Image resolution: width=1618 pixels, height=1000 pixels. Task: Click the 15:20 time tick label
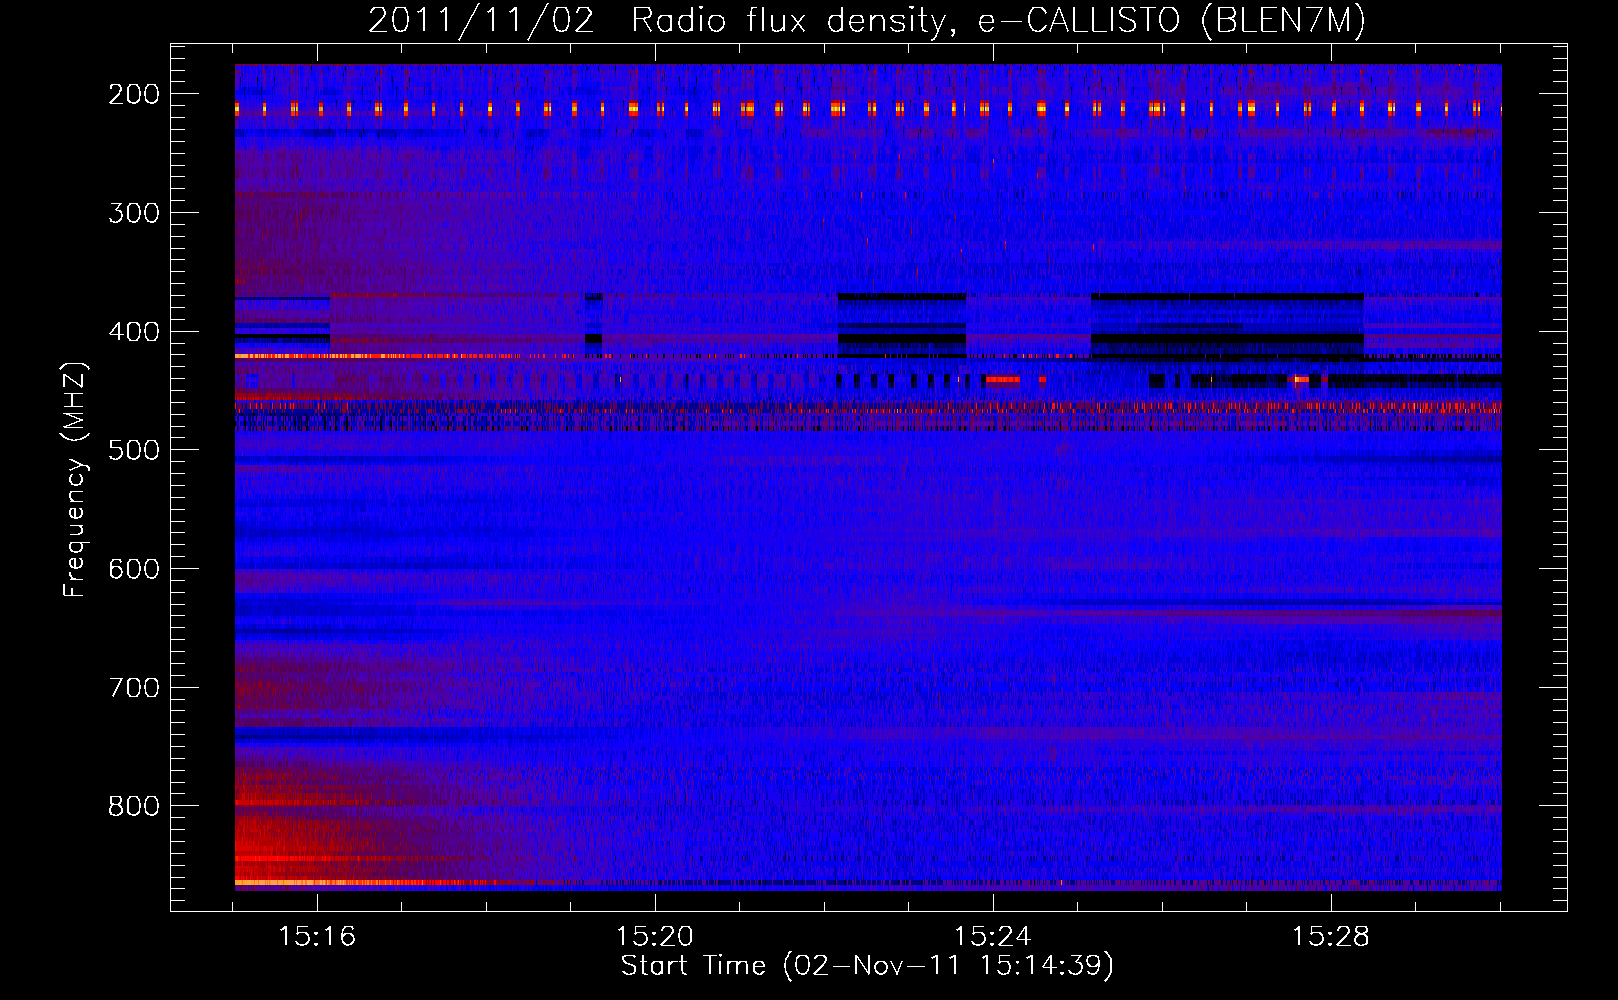[655, 937]
